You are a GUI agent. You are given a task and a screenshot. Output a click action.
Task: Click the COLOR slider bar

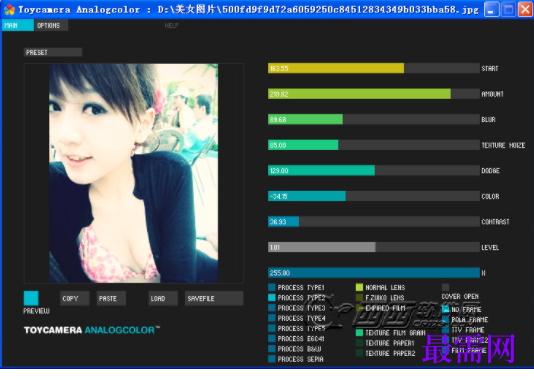[374, 196]
